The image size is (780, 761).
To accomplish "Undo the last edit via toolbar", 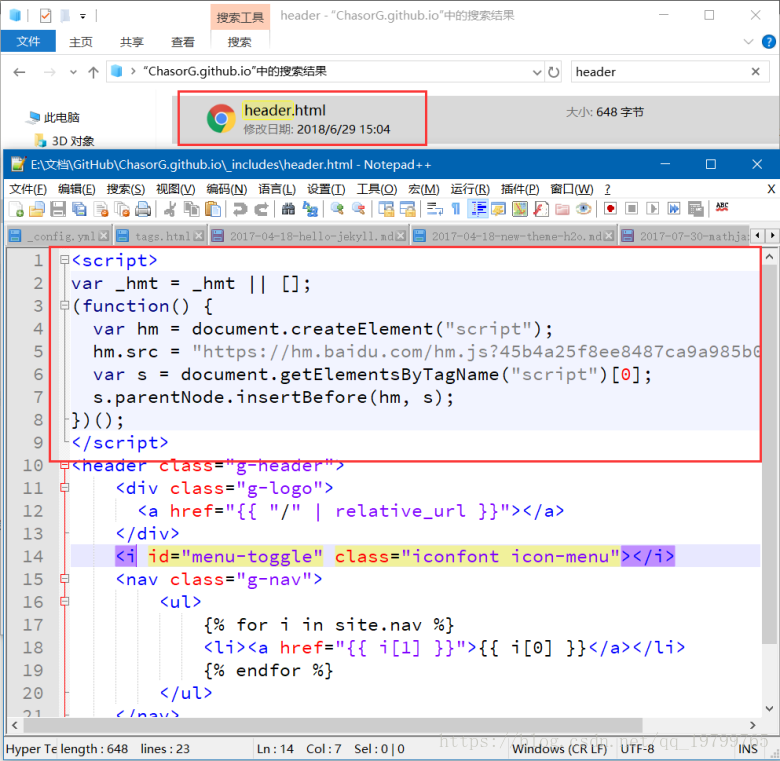I will point(240,209).
